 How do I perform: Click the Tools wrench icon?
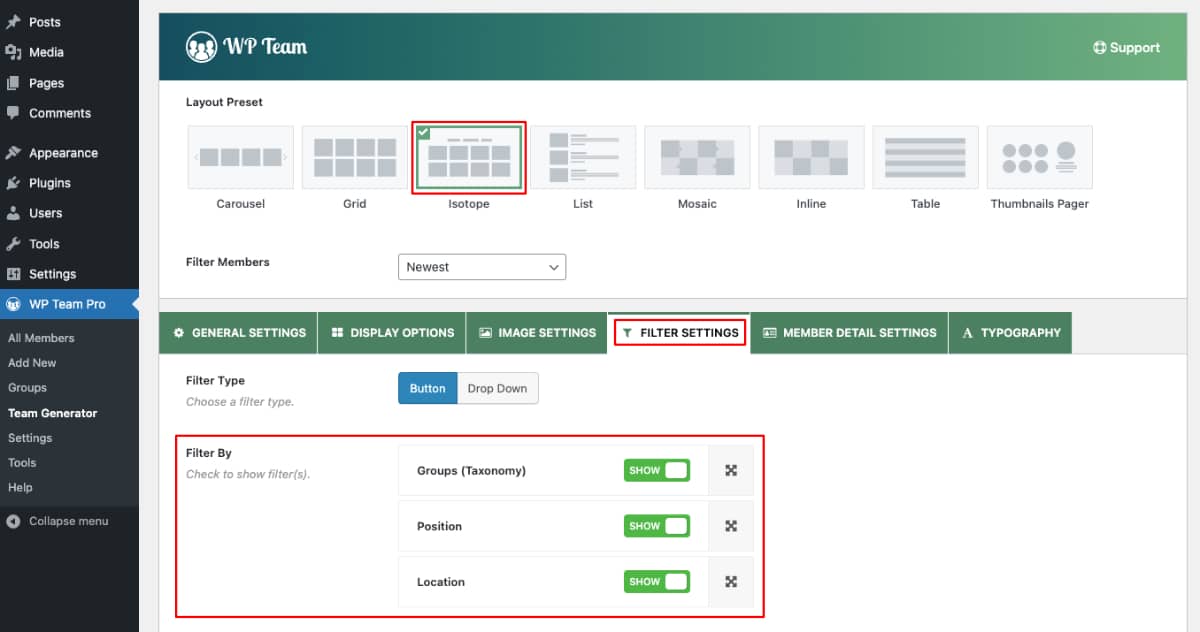[13, 244]
